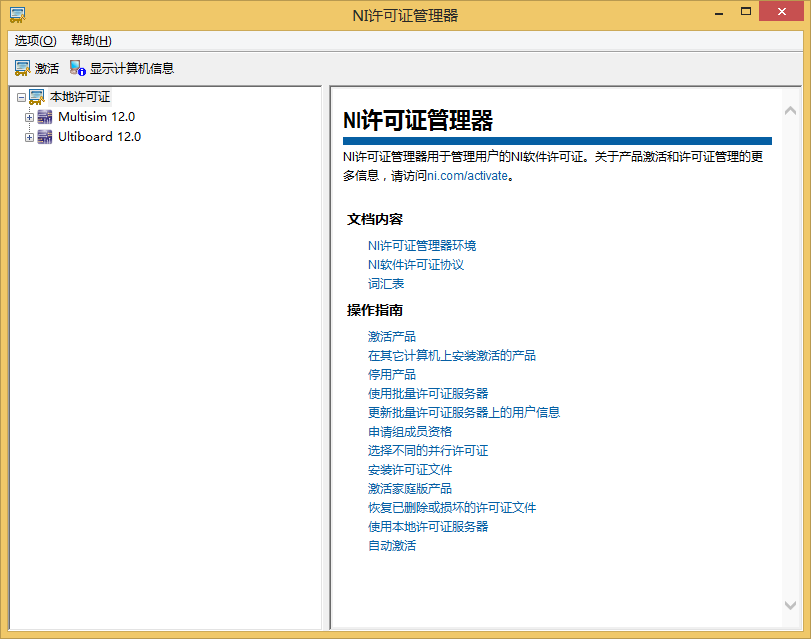
Task: Open the NI软件许可证协议 link
Action: pyautogui.click(x=415, y=265)
